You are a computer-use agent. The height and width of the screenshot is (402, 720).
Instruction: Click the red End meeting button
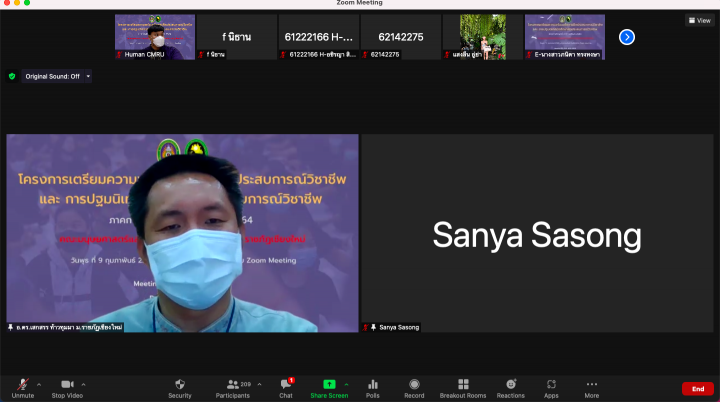point(697,388)
